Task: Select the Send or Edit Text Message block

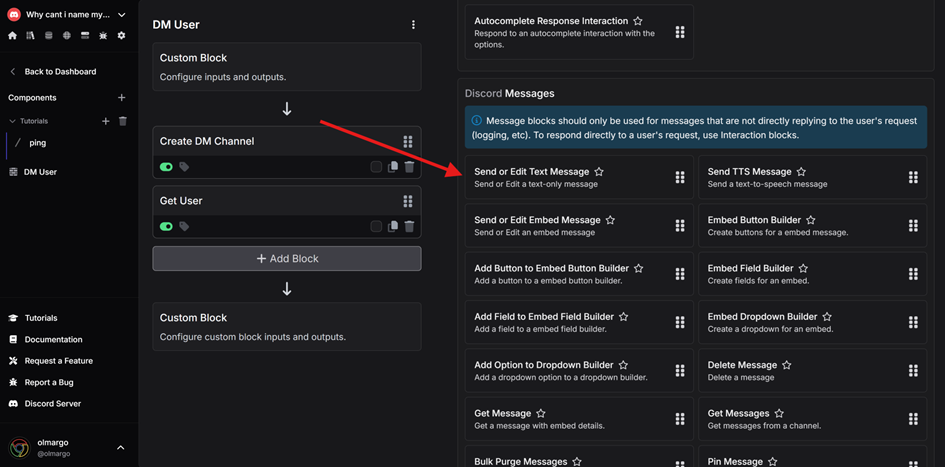Action: (x=579, y=177)
